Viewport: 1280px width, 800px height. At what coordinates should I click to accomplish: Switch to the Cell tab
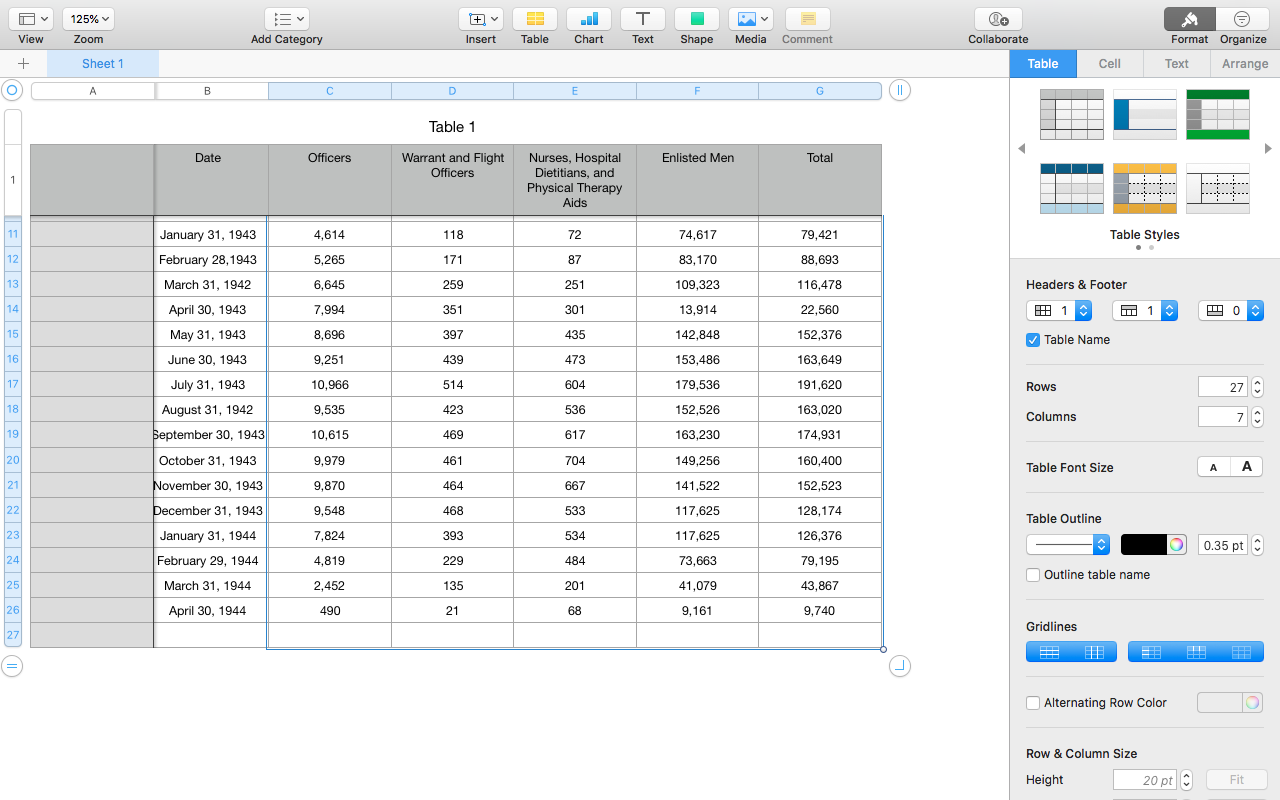[x=1110, y=64]
